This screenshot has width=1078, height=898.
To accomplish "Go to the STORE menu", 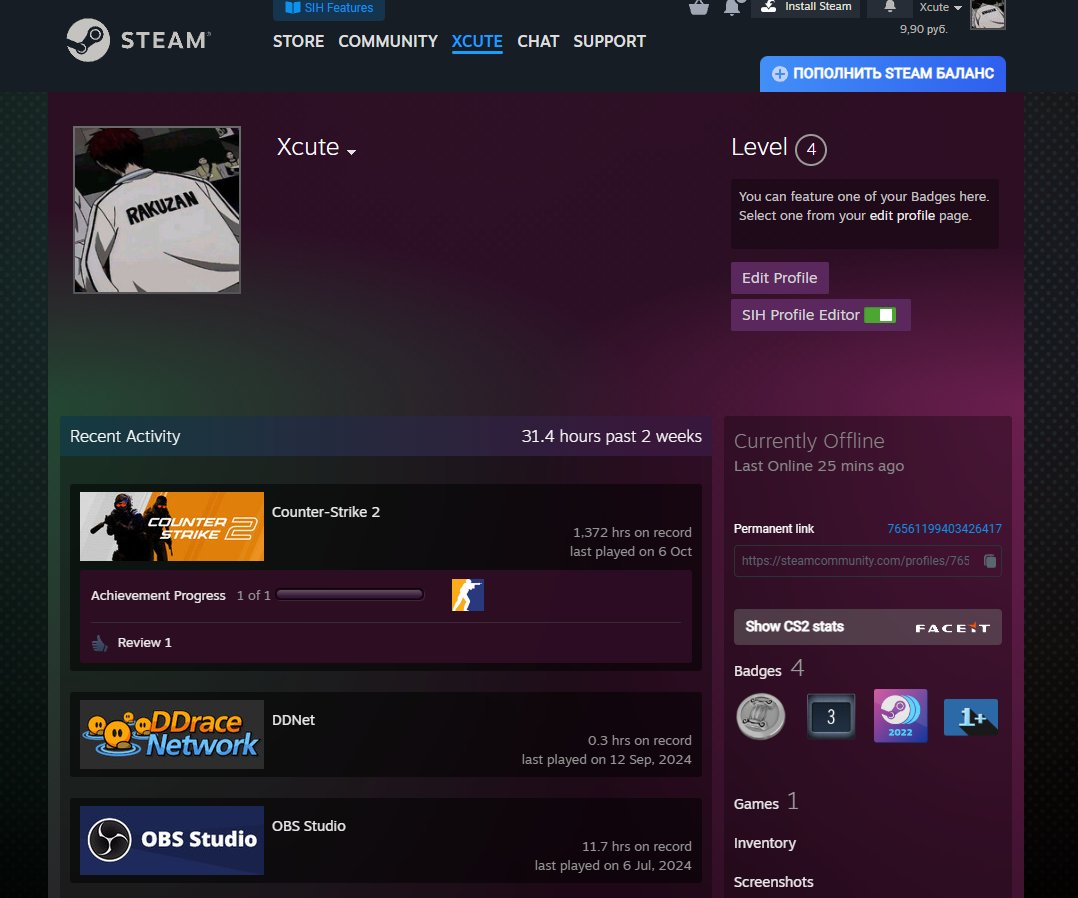I will point(298,41).
